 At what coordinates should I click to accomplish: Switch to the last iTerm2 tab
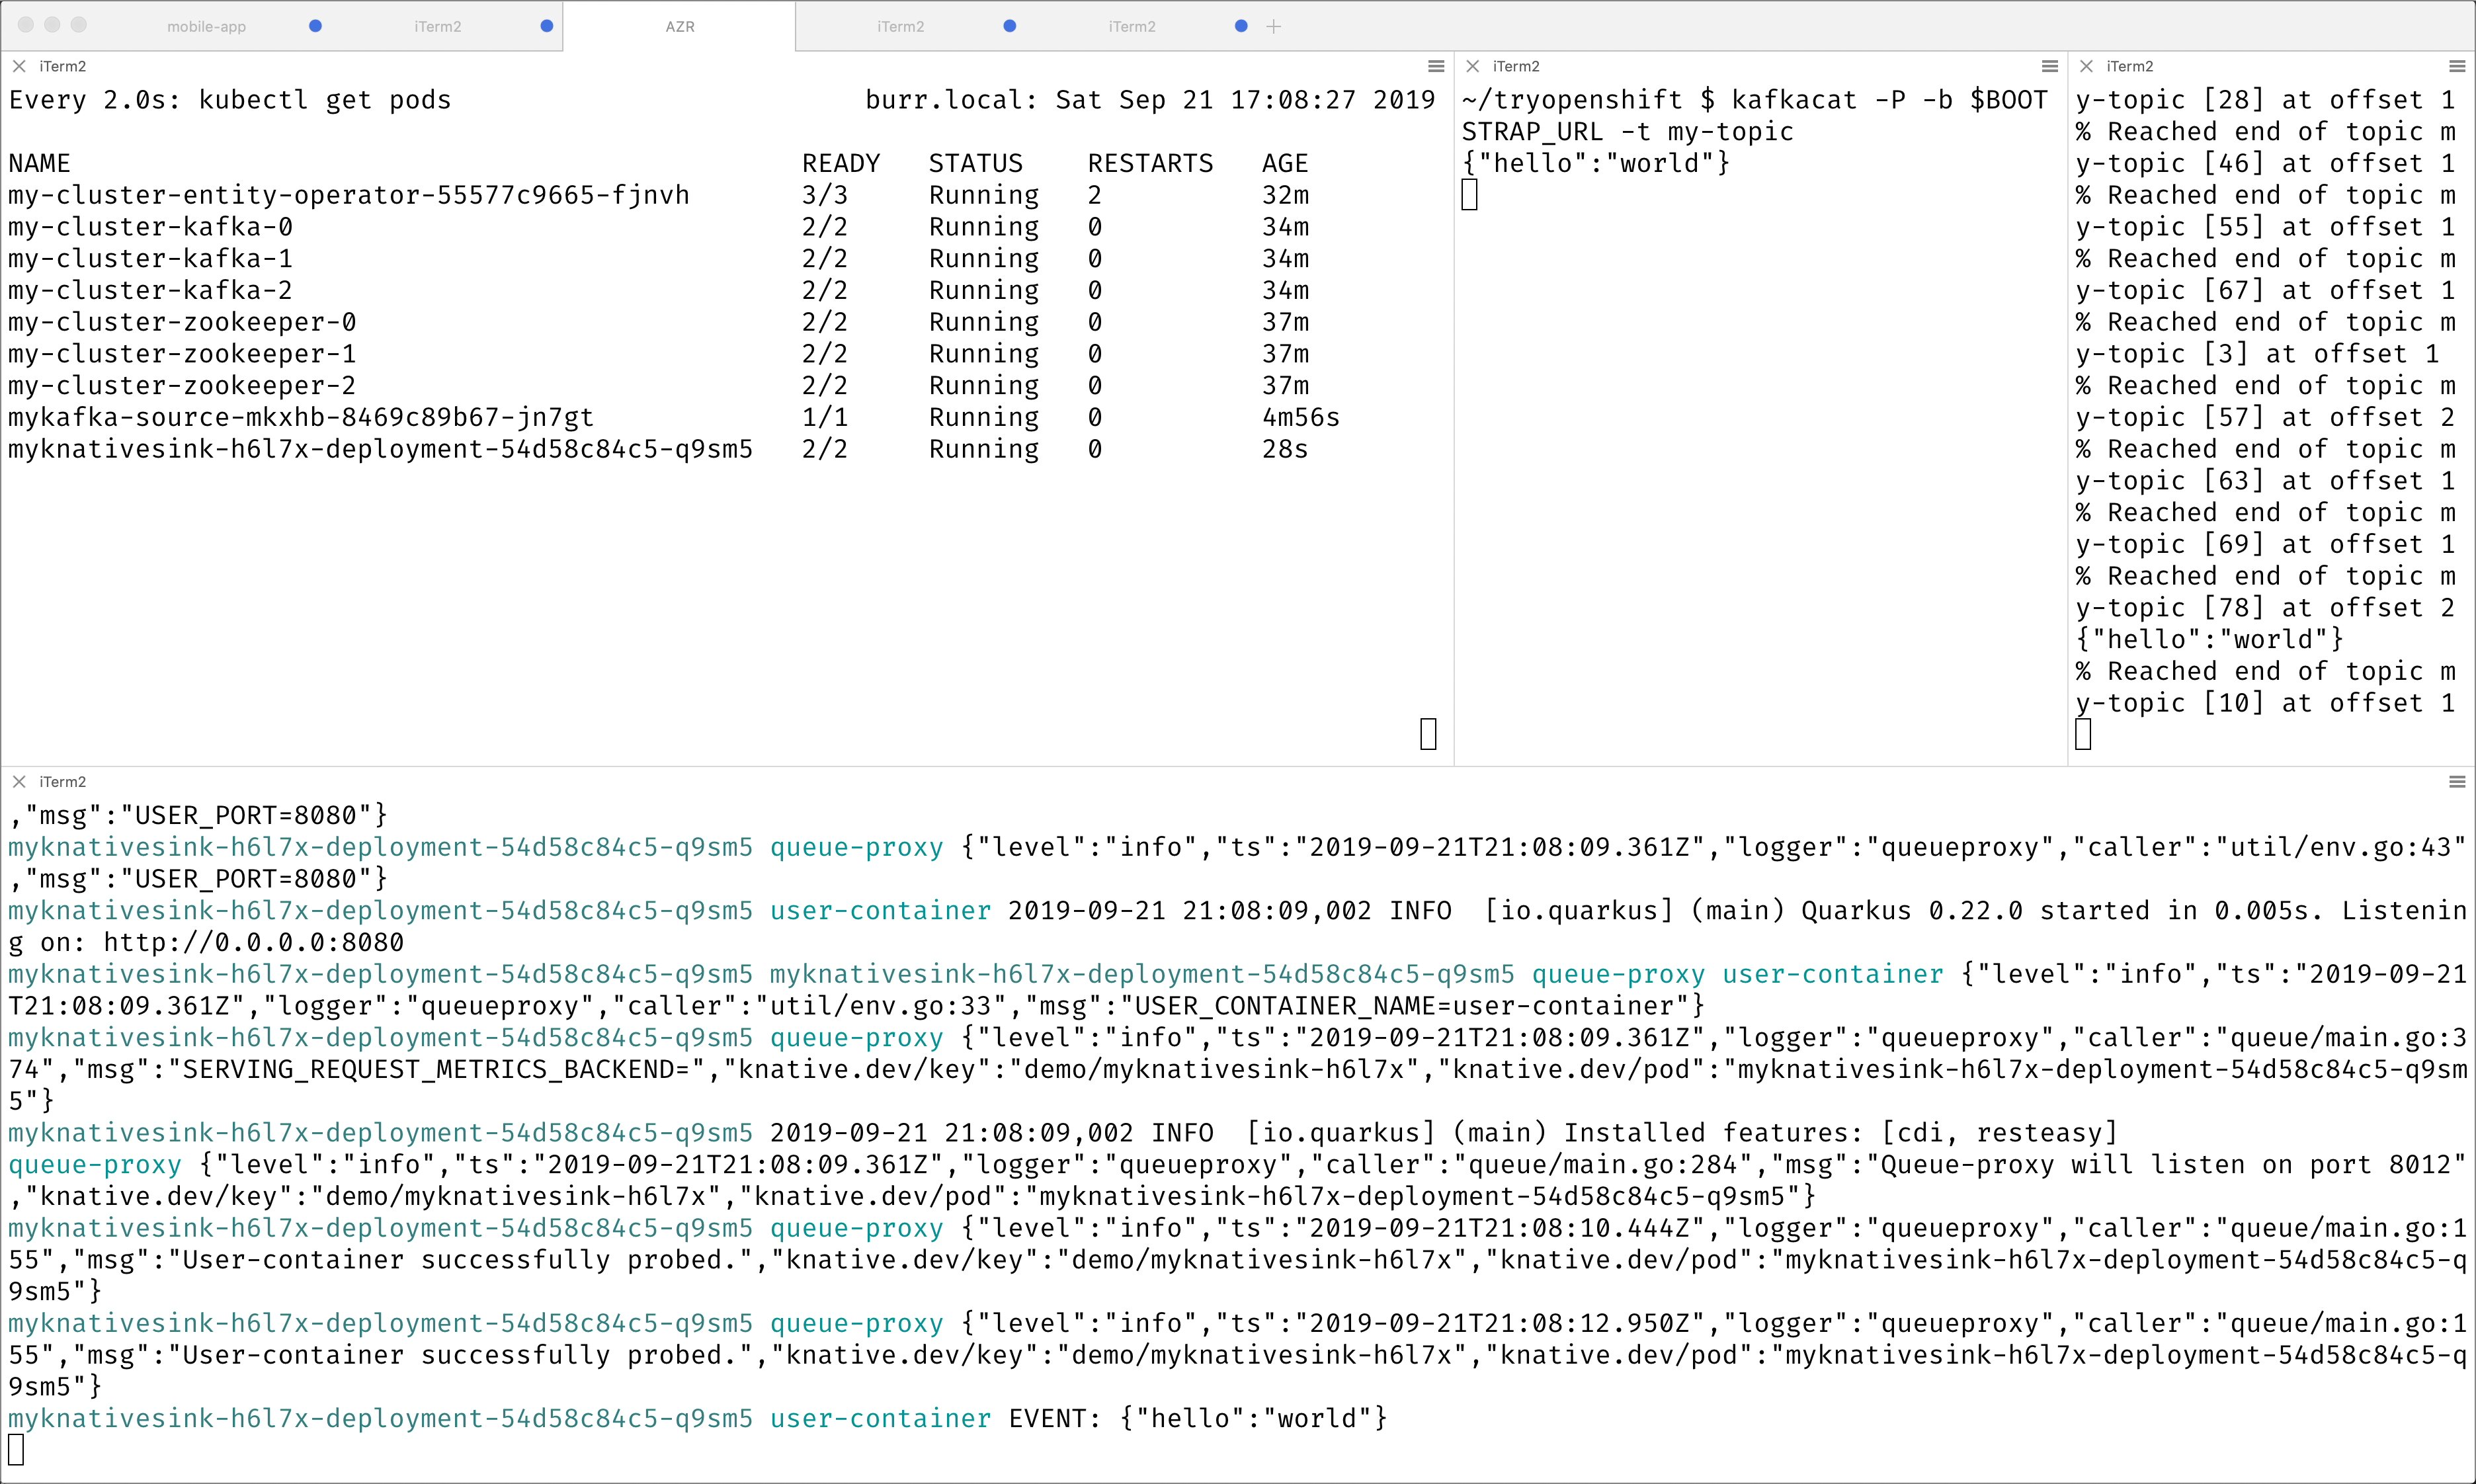1131,26
